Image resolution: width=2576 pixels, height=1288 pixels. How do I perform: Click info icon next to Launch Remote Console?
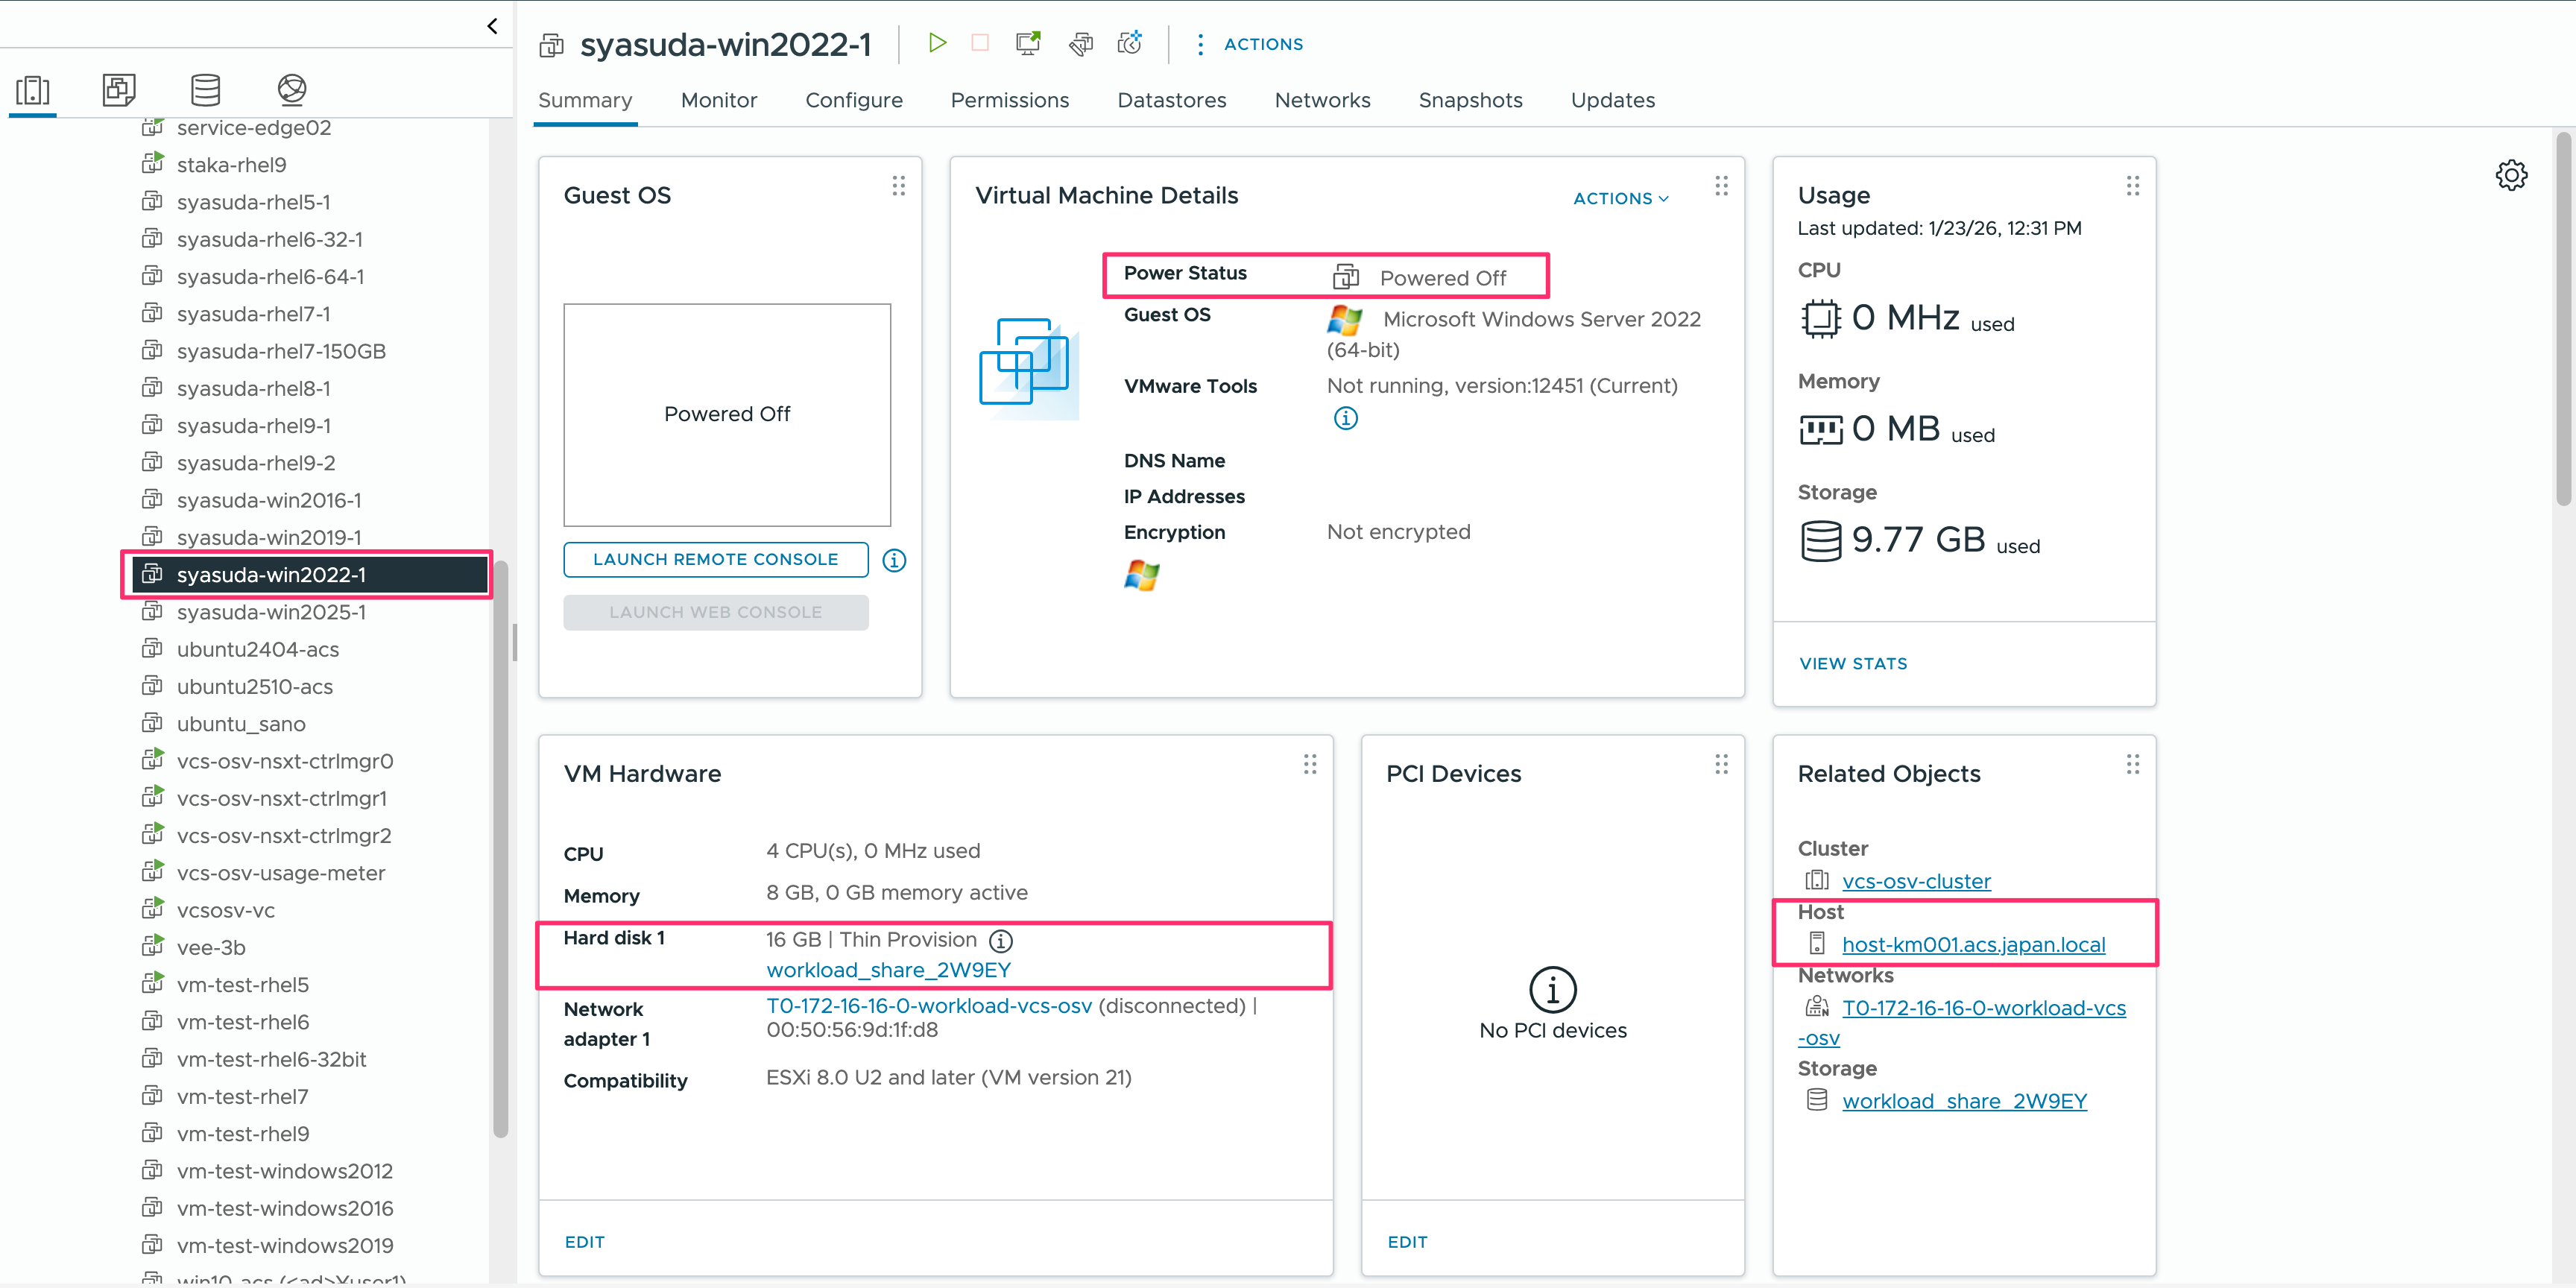pos(894,561)
